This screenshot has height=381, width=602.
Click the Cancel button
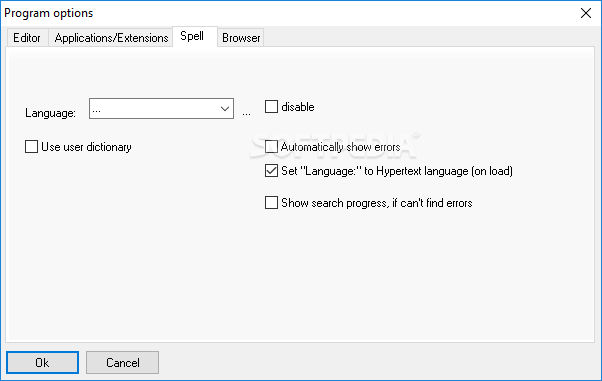point(122,362)
